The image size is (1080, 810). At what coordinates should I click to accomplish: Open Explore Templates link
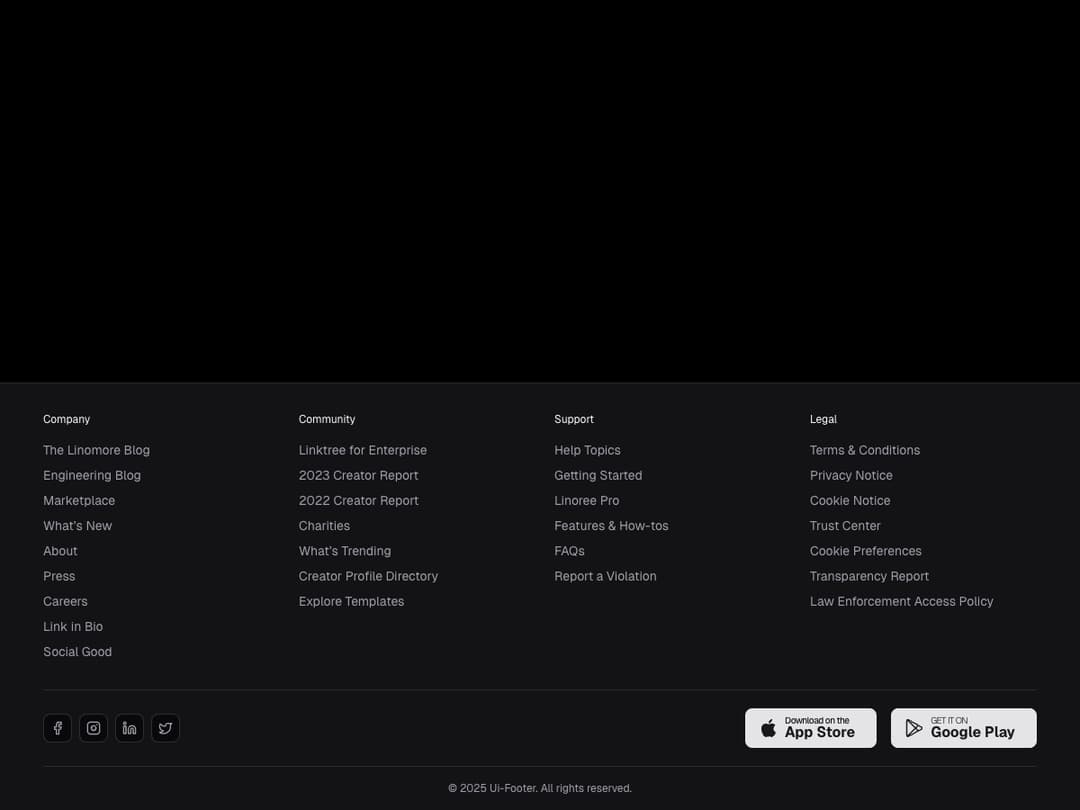[351, 601]
